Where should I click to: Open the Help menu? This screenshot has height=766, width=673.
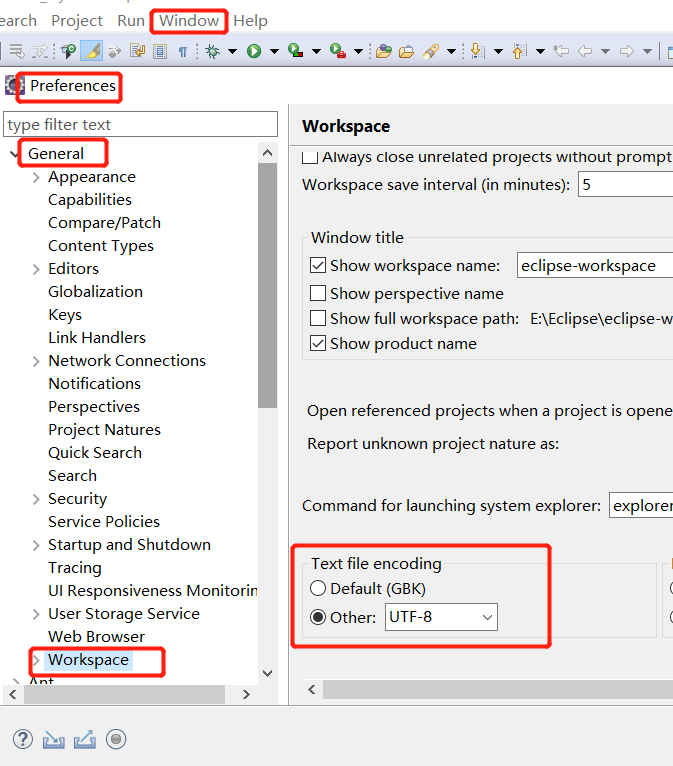point(250,21)
